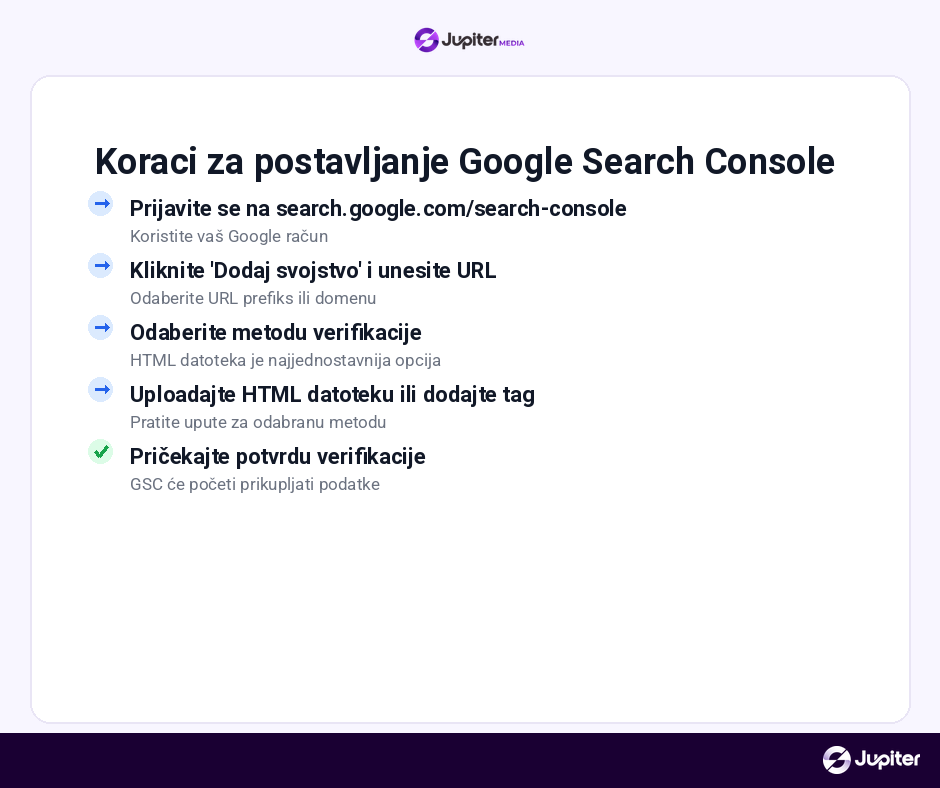Click the arrow icon beside 'Kliknite Dodaj svojstvo'

pos(101,266)
